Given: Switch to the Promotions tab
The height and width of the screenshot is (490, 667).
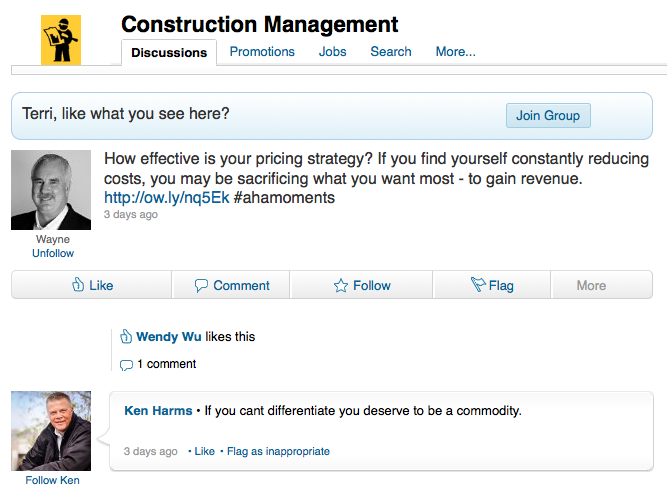Looking at the screenshot, I should coord(262,51).
